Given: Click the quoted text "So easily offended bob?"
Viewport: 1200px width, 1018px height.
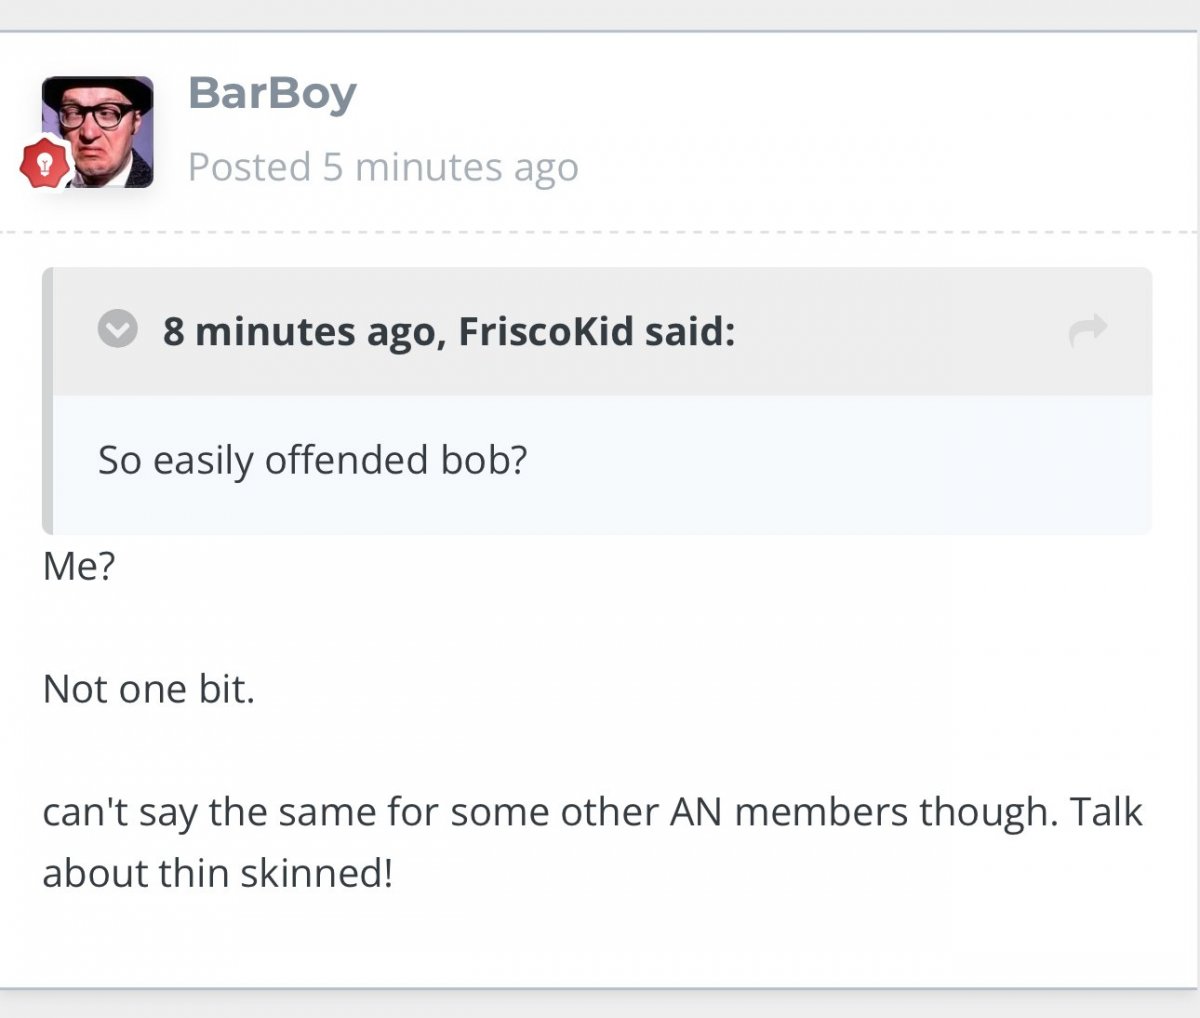Looking at the screenshot, I should 312,460.
